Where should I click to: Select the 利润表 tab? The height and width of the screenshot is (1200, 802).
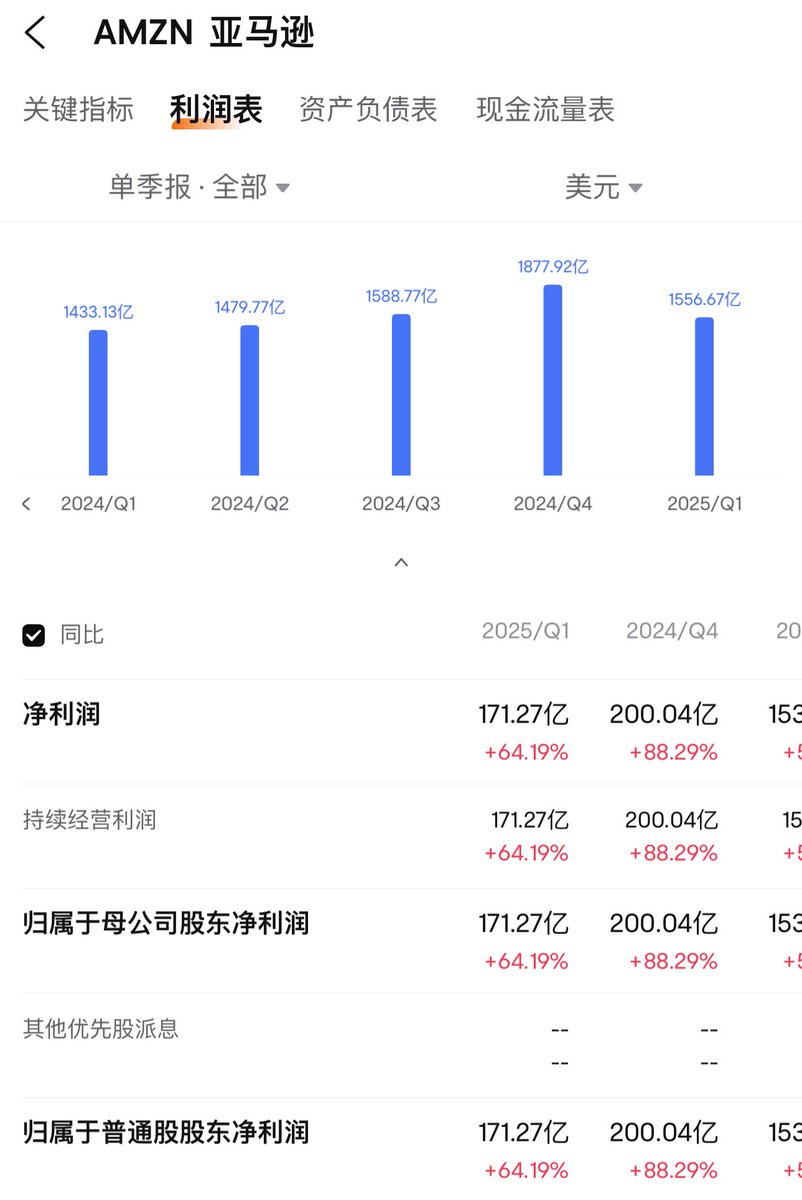[216, 109]
